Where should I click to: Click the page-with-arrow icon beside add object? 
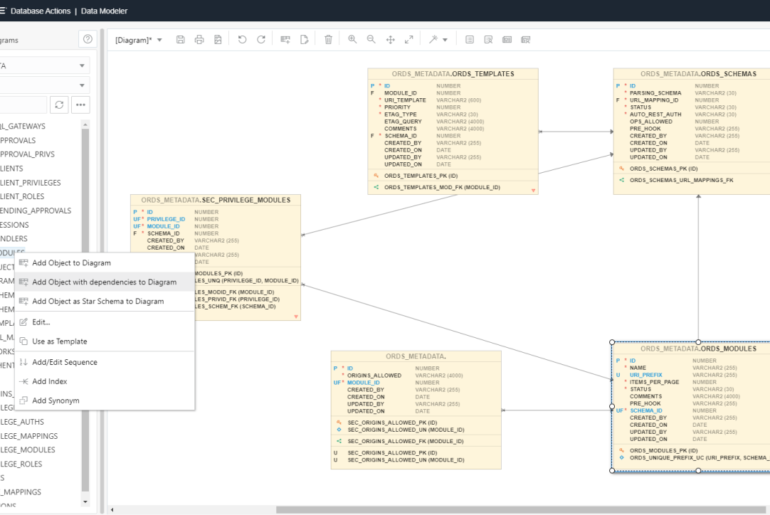304,40
